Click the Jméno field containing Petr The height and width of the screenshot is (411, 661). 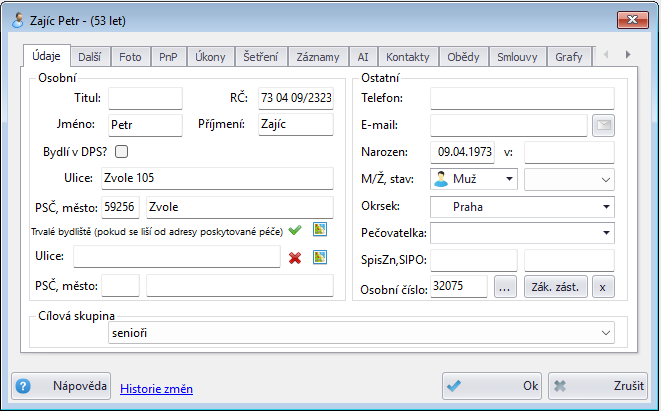point(145,125)
